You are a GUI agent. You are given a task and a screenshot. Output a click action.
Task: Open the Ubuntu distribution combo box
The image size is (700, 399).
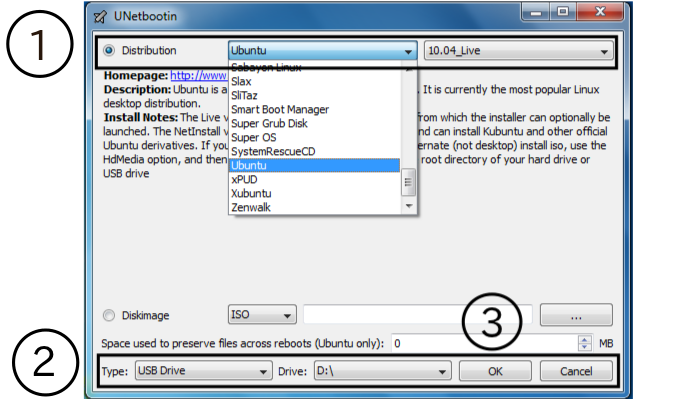coord(322,50)
